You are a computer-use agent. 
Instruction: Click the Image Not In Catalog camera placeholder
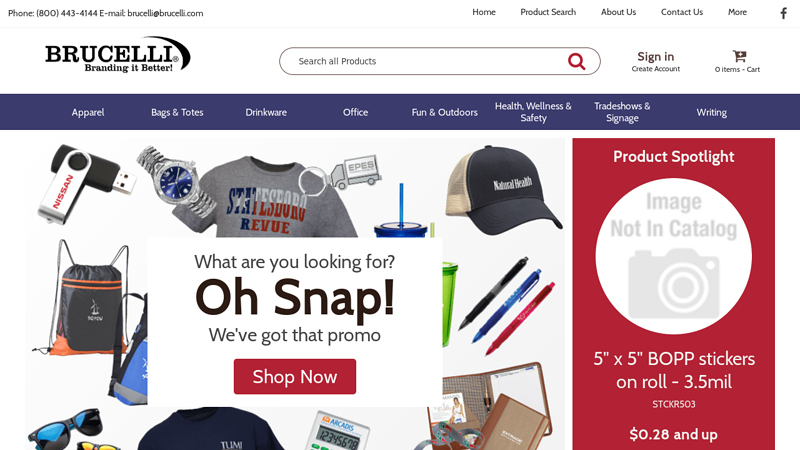(x=673, y=256)
